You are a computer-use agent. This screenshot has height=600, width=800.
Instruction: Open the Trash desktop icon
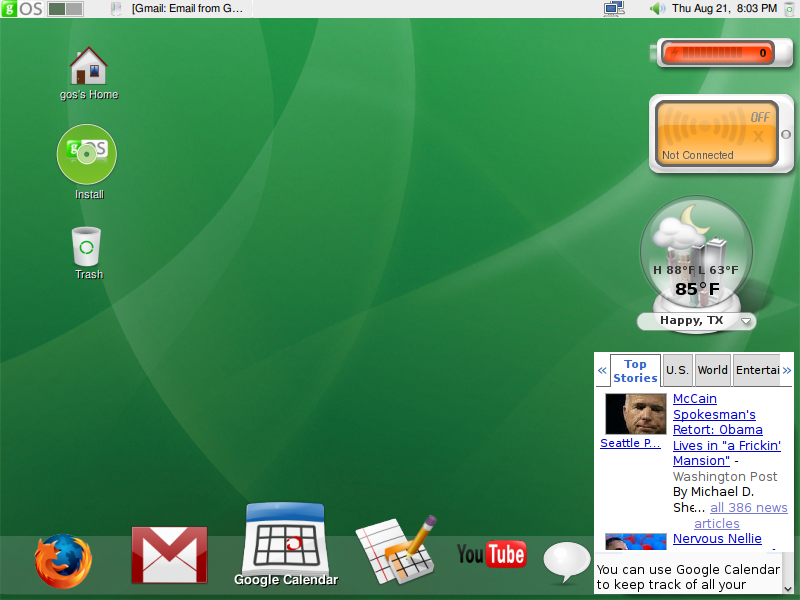click(88, 253)
